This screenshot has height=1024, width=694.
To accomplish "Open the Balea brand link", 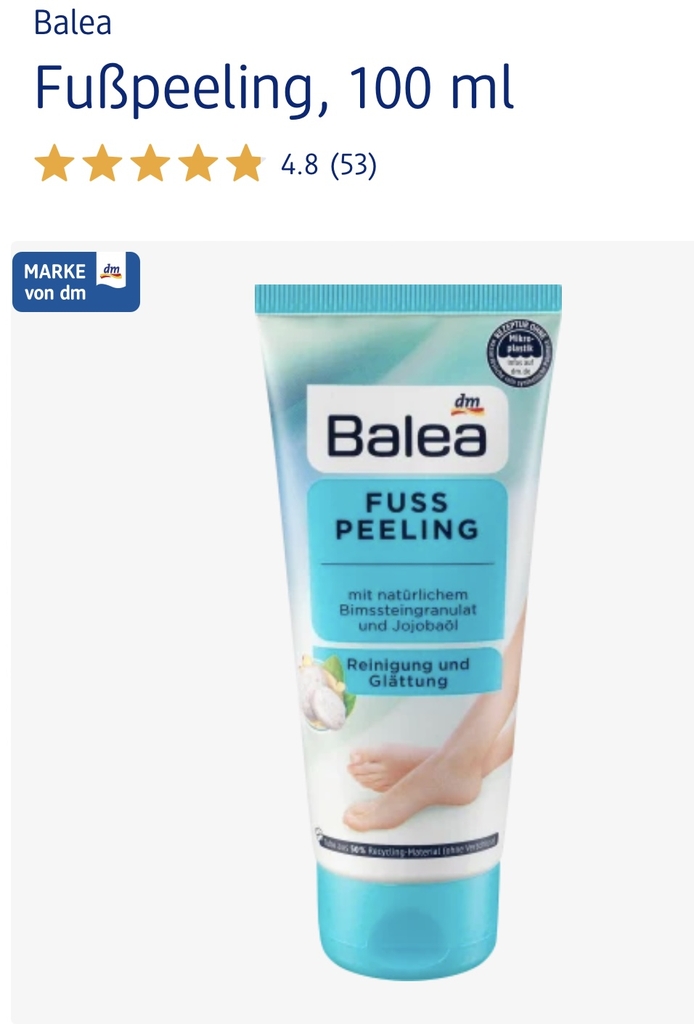I will click(x=72, y=22).
